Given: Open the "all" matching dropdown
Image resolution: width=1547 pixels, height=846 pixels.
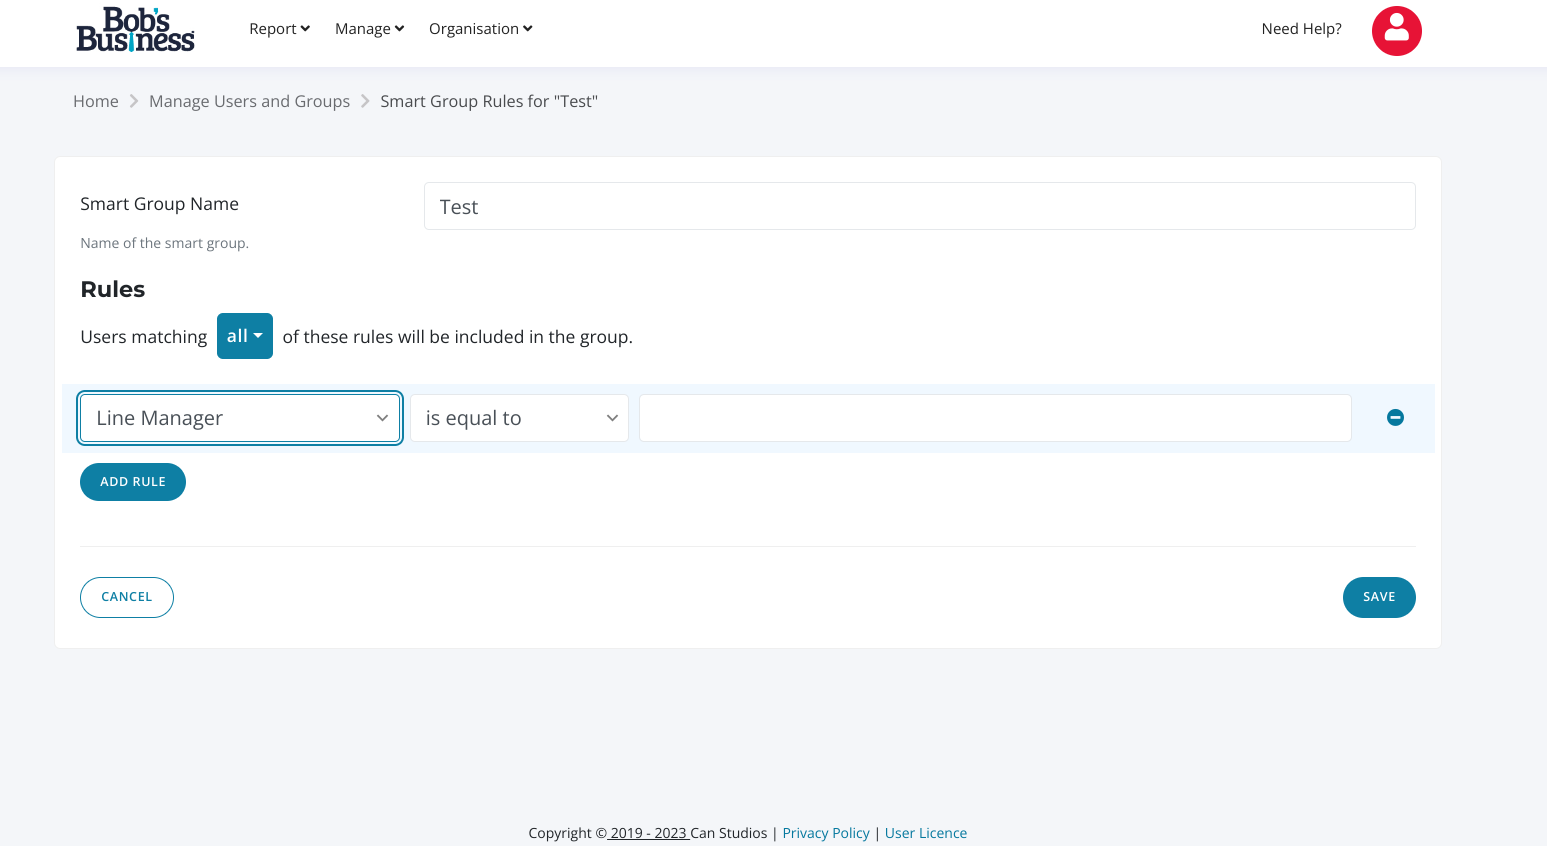Looking at the screenshot, I should 244,336.
